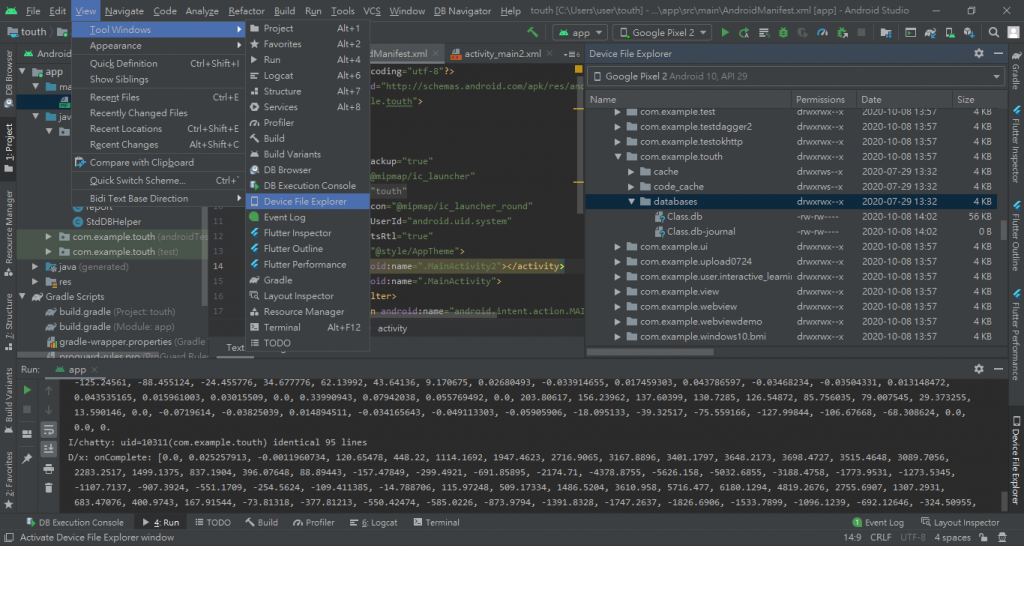Click the print icon in Run panel

[48, 468]
